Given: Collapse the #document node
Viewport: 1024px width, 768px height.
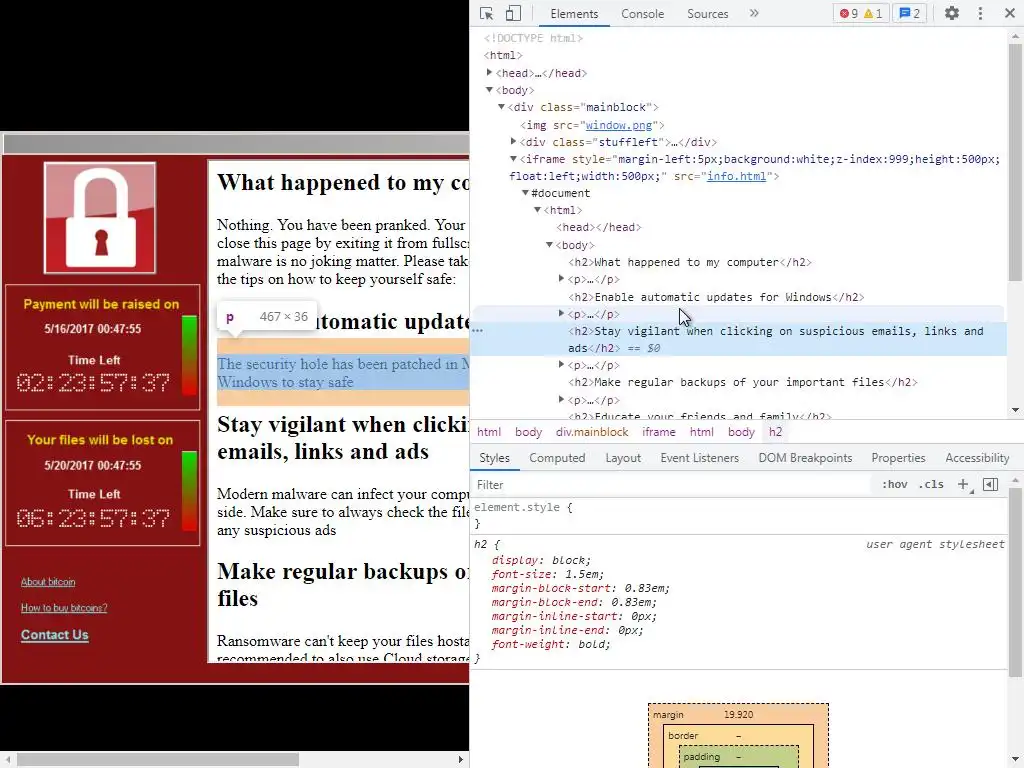Looking at the screenshot, I should (525, 193).
